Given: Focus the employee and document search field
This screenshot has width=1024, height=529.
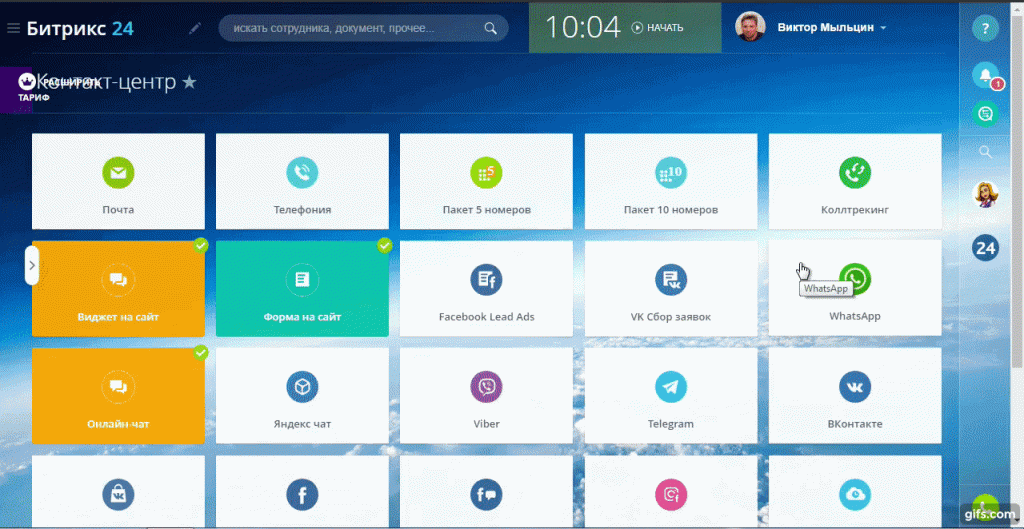Looking at the screenshot, I should (x=363, y=28).
